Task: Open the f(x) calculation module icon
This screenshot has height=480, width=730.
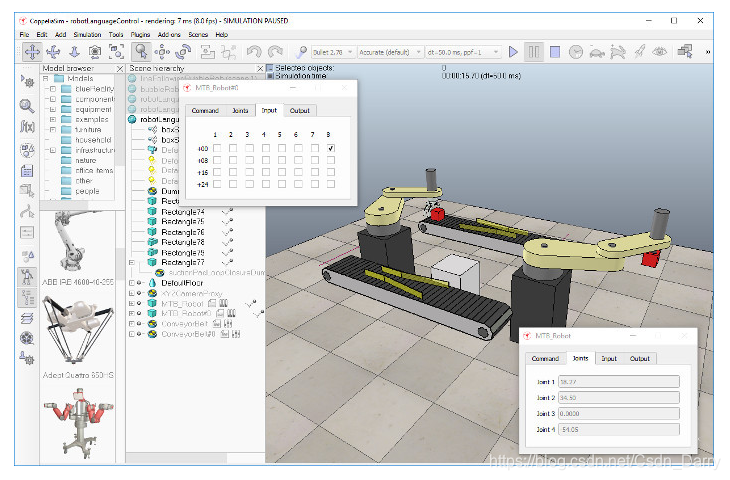Action: (27, 127)
